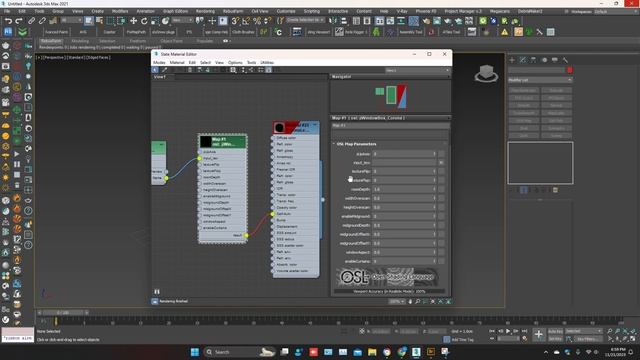Collapse the material node with its minus button

(315, 124)
